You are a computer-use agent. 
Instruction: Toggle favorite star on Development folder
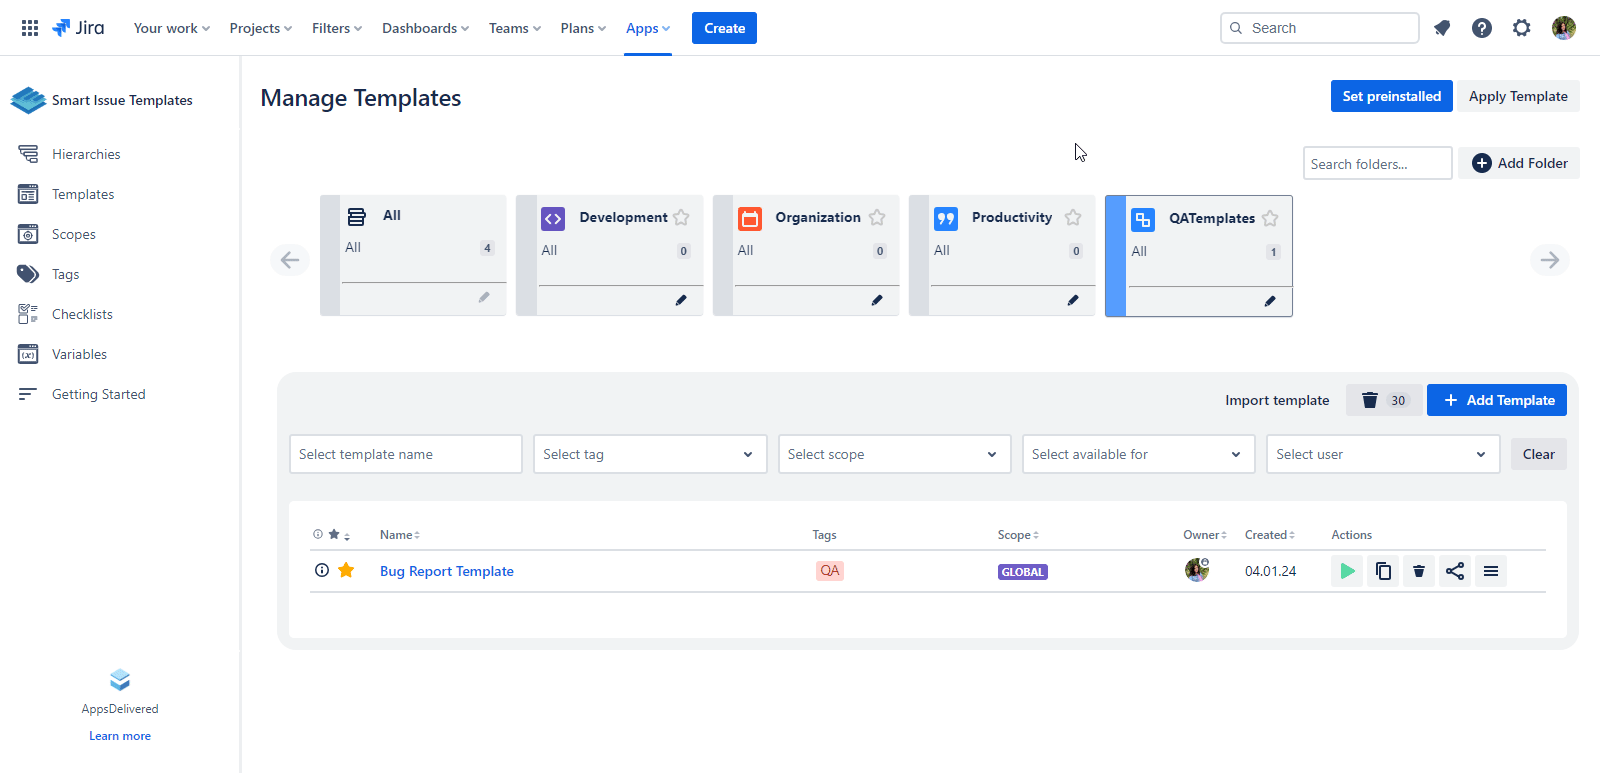click(x=681, y=217)
